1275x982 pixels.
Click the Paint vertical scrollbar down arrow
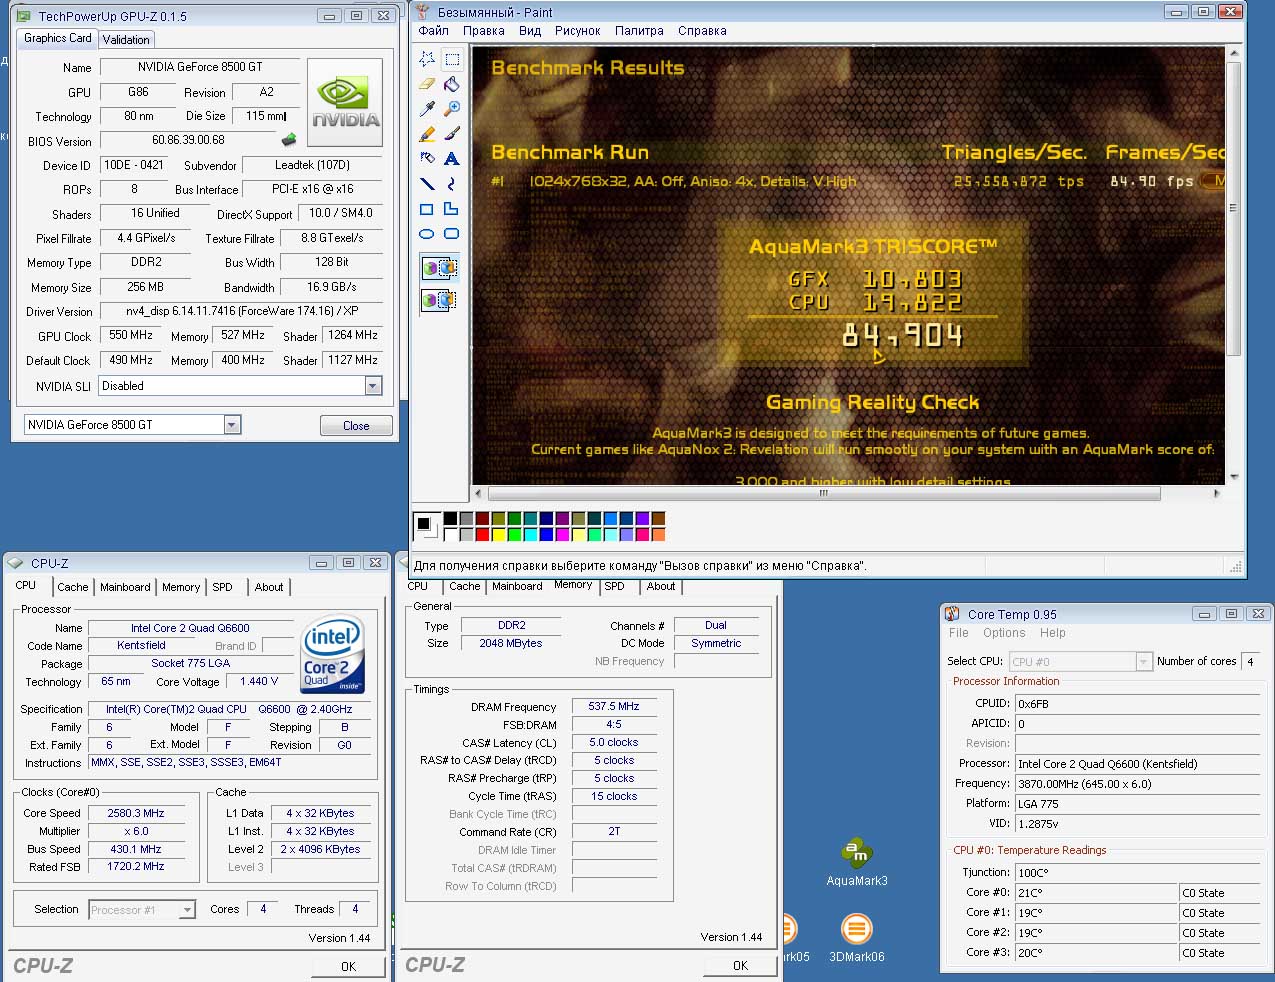1233,477
